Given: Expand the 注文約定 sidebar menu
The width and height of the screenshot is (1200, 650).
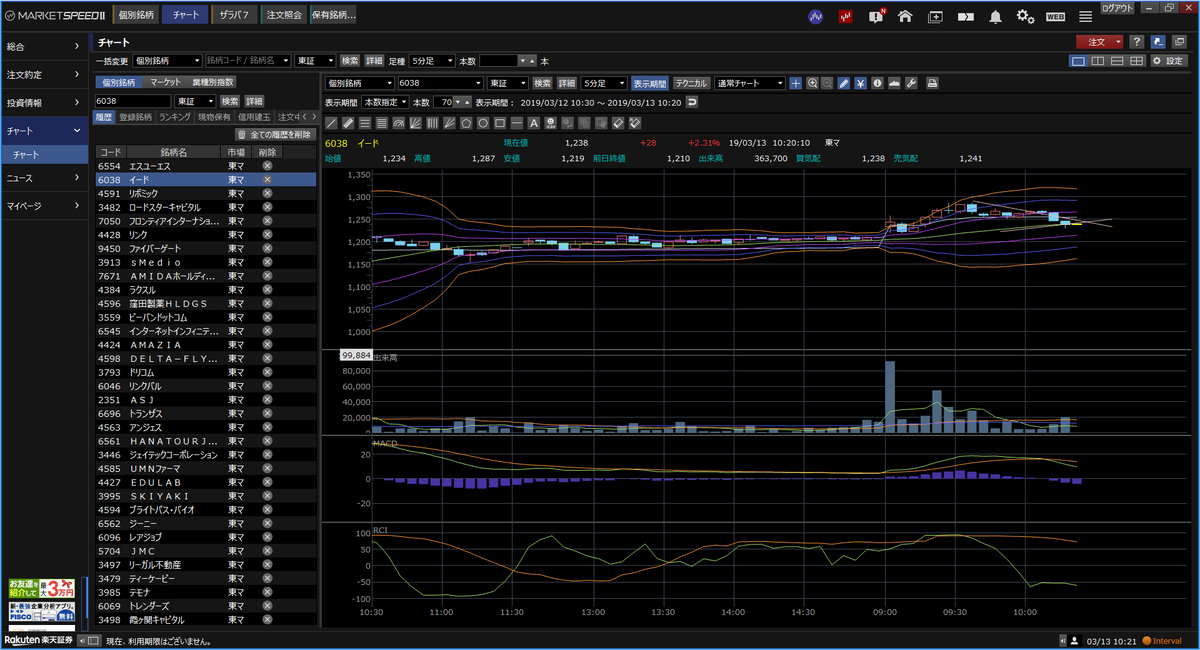Looking at the screenshot, I should (x=45, y=74).
